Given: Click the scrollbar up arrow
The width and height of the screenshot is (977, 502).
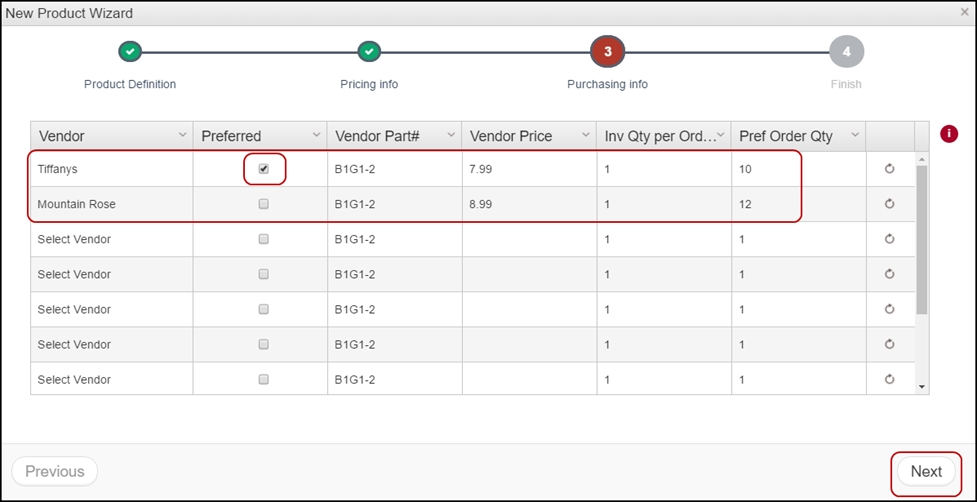Looking at the screenshot, I should [x=922, y=159].
